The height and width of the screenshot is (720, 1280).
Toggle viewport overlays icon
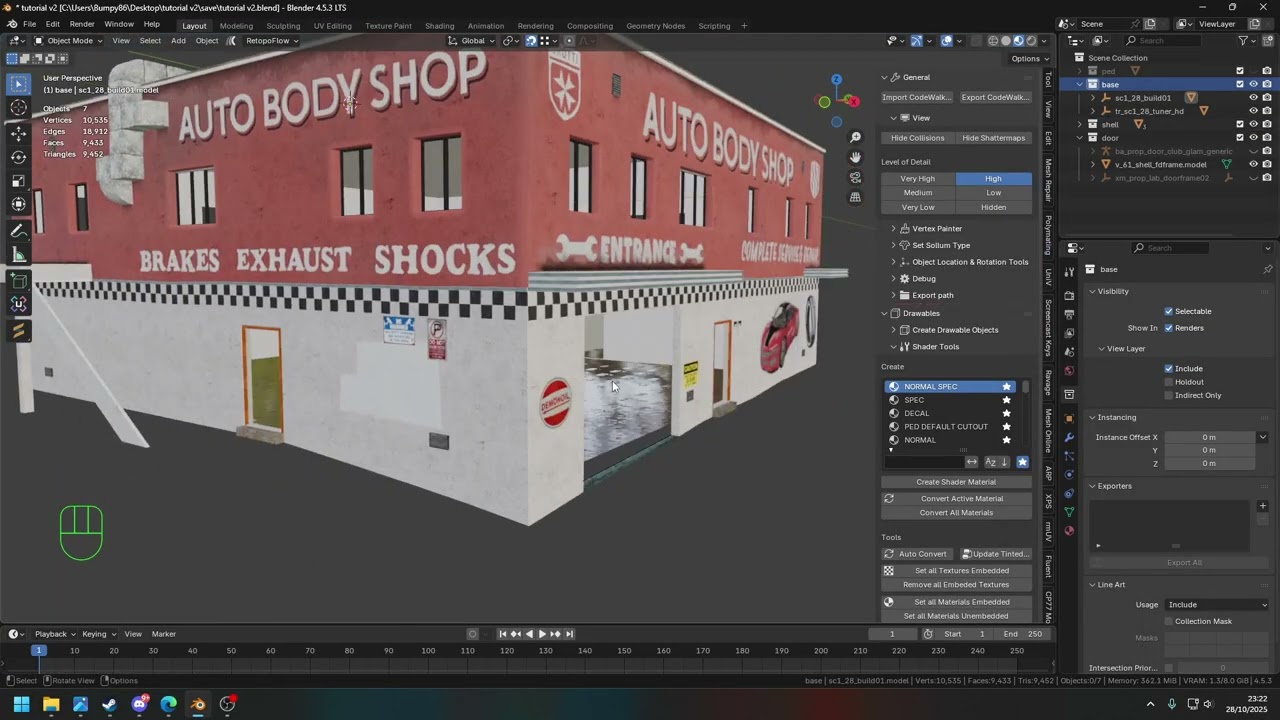(946, 41)
